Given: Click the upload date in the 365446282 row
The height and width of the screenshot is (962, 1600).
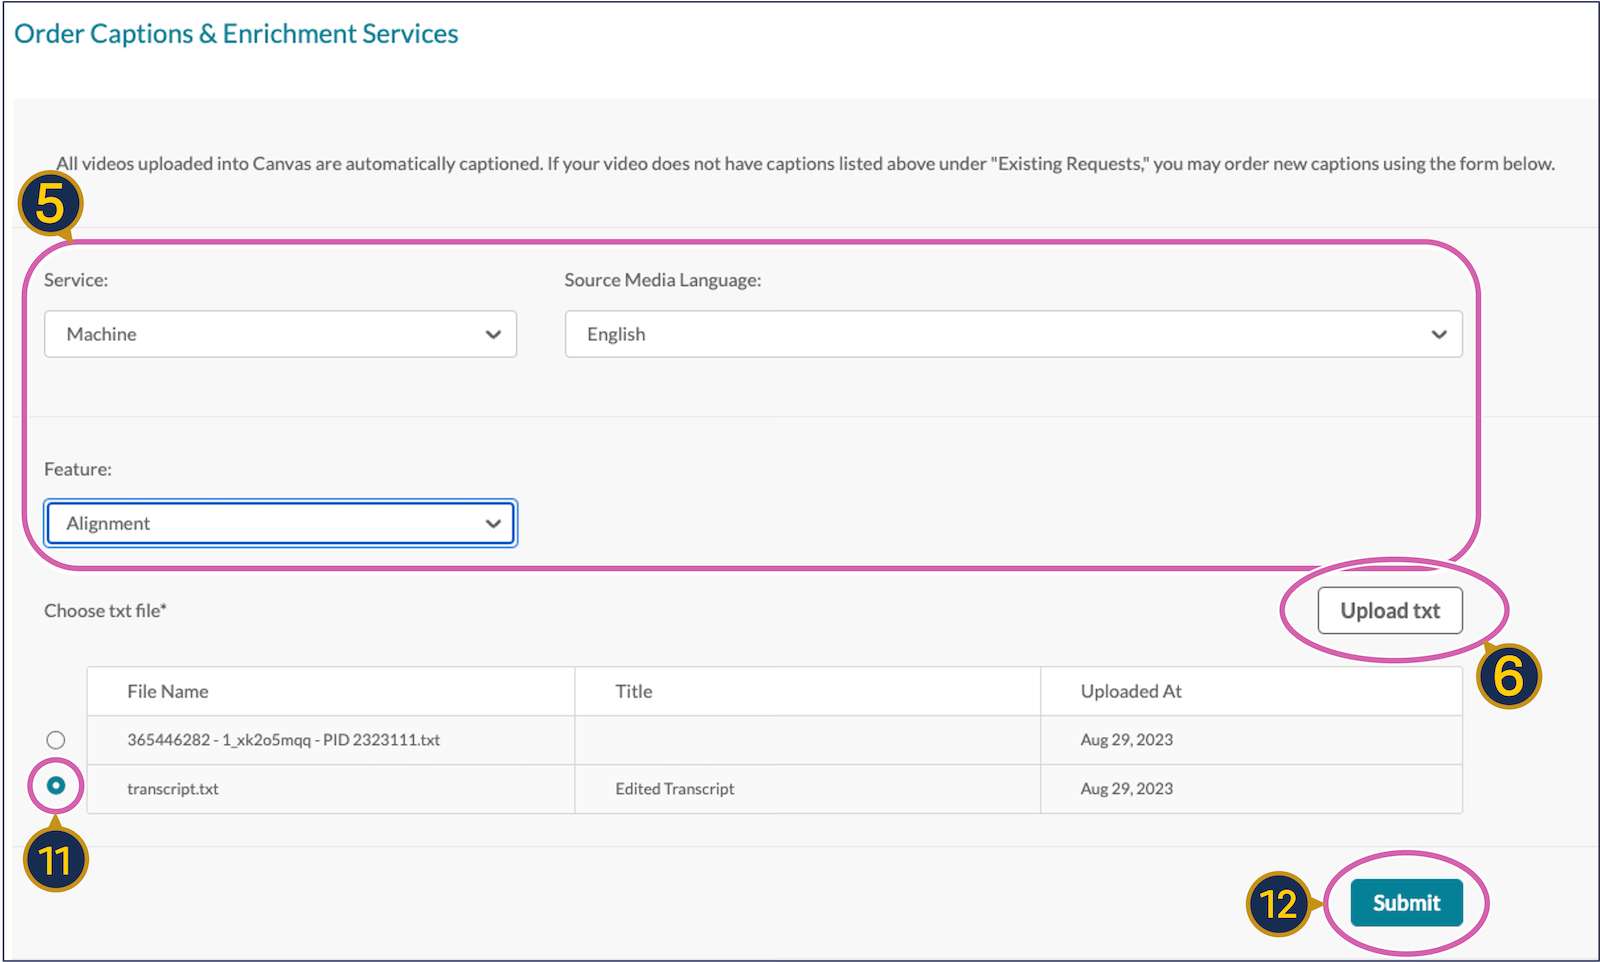Looking at the screenshot, I should pos(1127,740).
